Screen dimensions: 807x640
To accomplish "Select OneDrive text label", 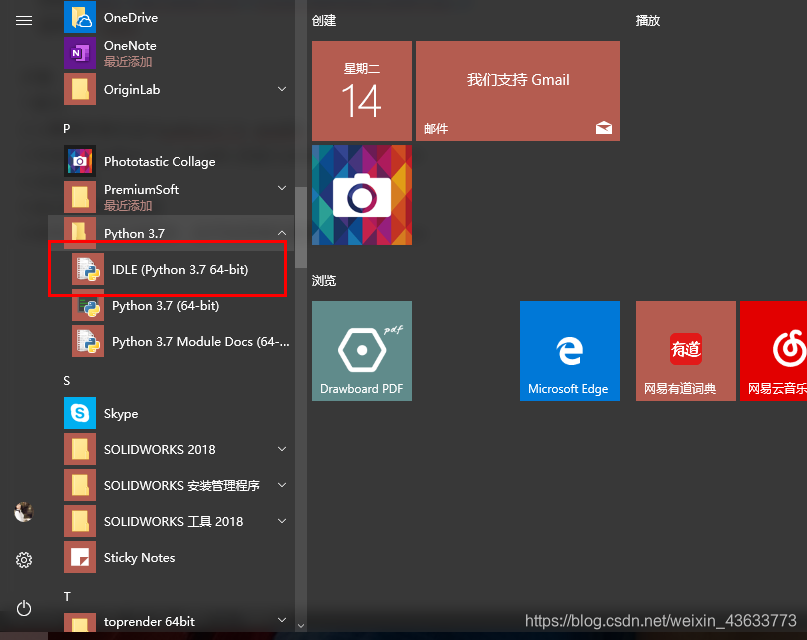I will coord(131,17).
